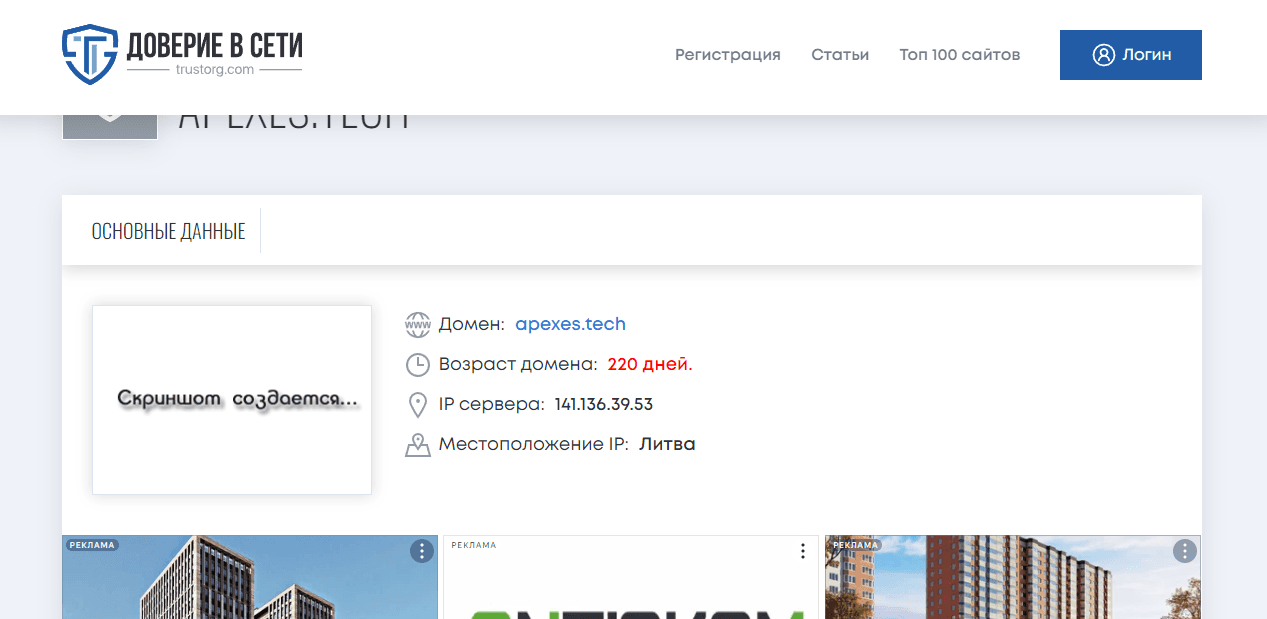Click the "Скриншот создается..." placeholder image

click(x=231, y=399)
